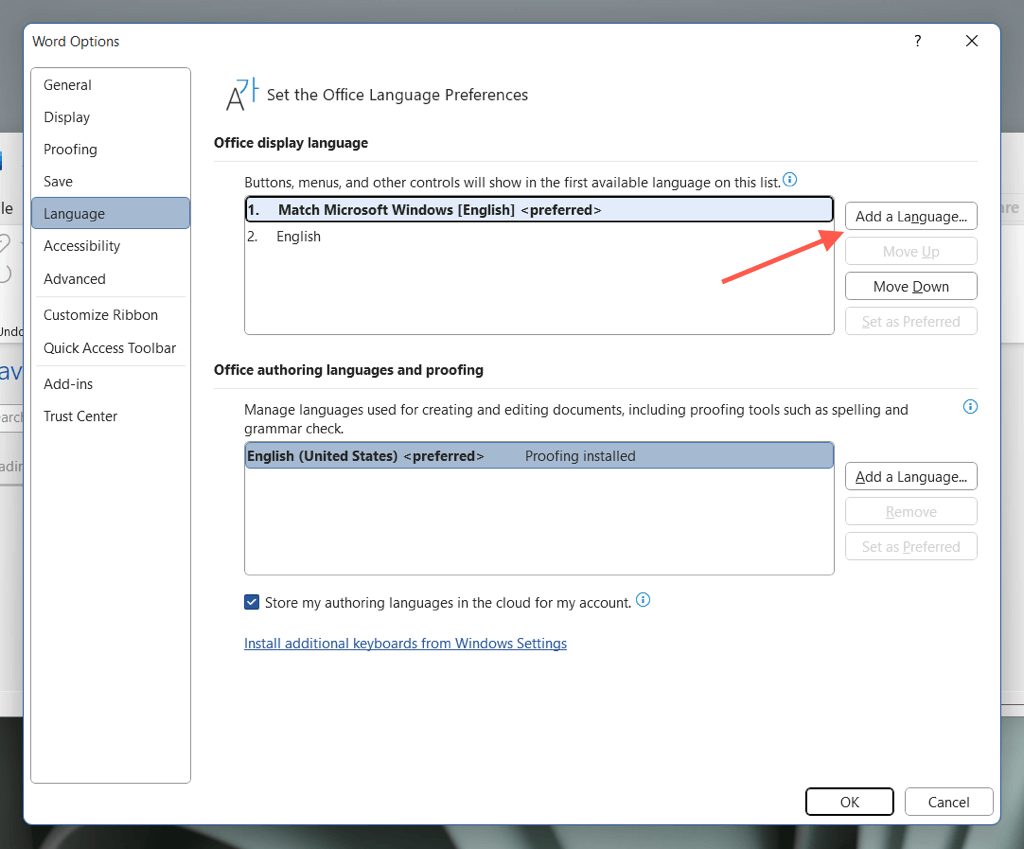Toggle Store my authoring languages in cloud checkbox
Image resolution: width=1024 pixels, height=849 pixels.
pyautogui.click(x=252, y=602)
